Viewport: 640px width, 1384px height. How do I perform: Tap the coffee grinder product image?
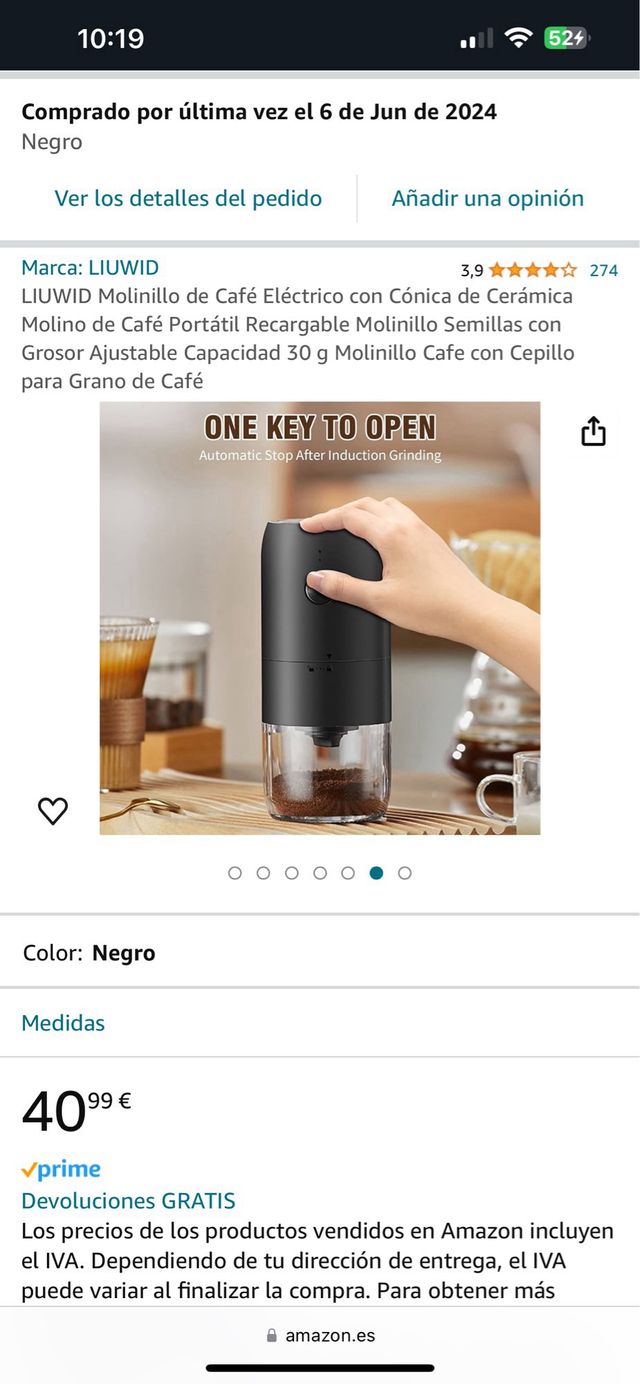click(x=320, y=618)
